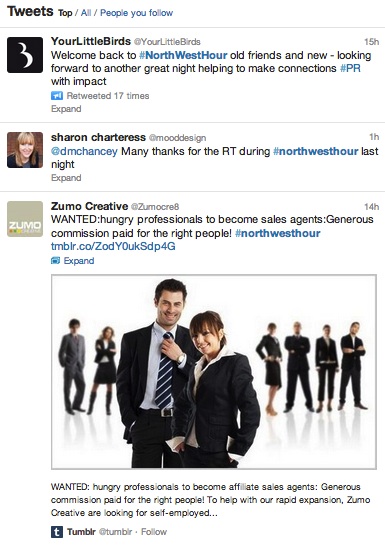
Task: Open the #PR hashtag link
Action: coord(350,68)
